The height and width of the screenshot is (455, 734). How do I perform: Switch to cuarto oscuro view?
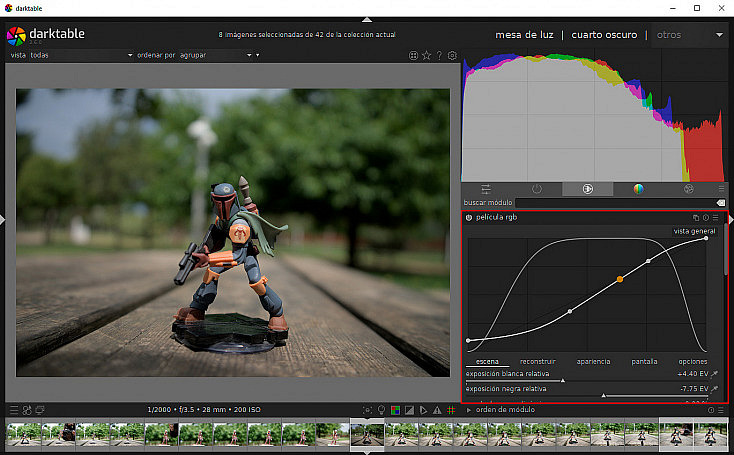(x=604, y=35)
